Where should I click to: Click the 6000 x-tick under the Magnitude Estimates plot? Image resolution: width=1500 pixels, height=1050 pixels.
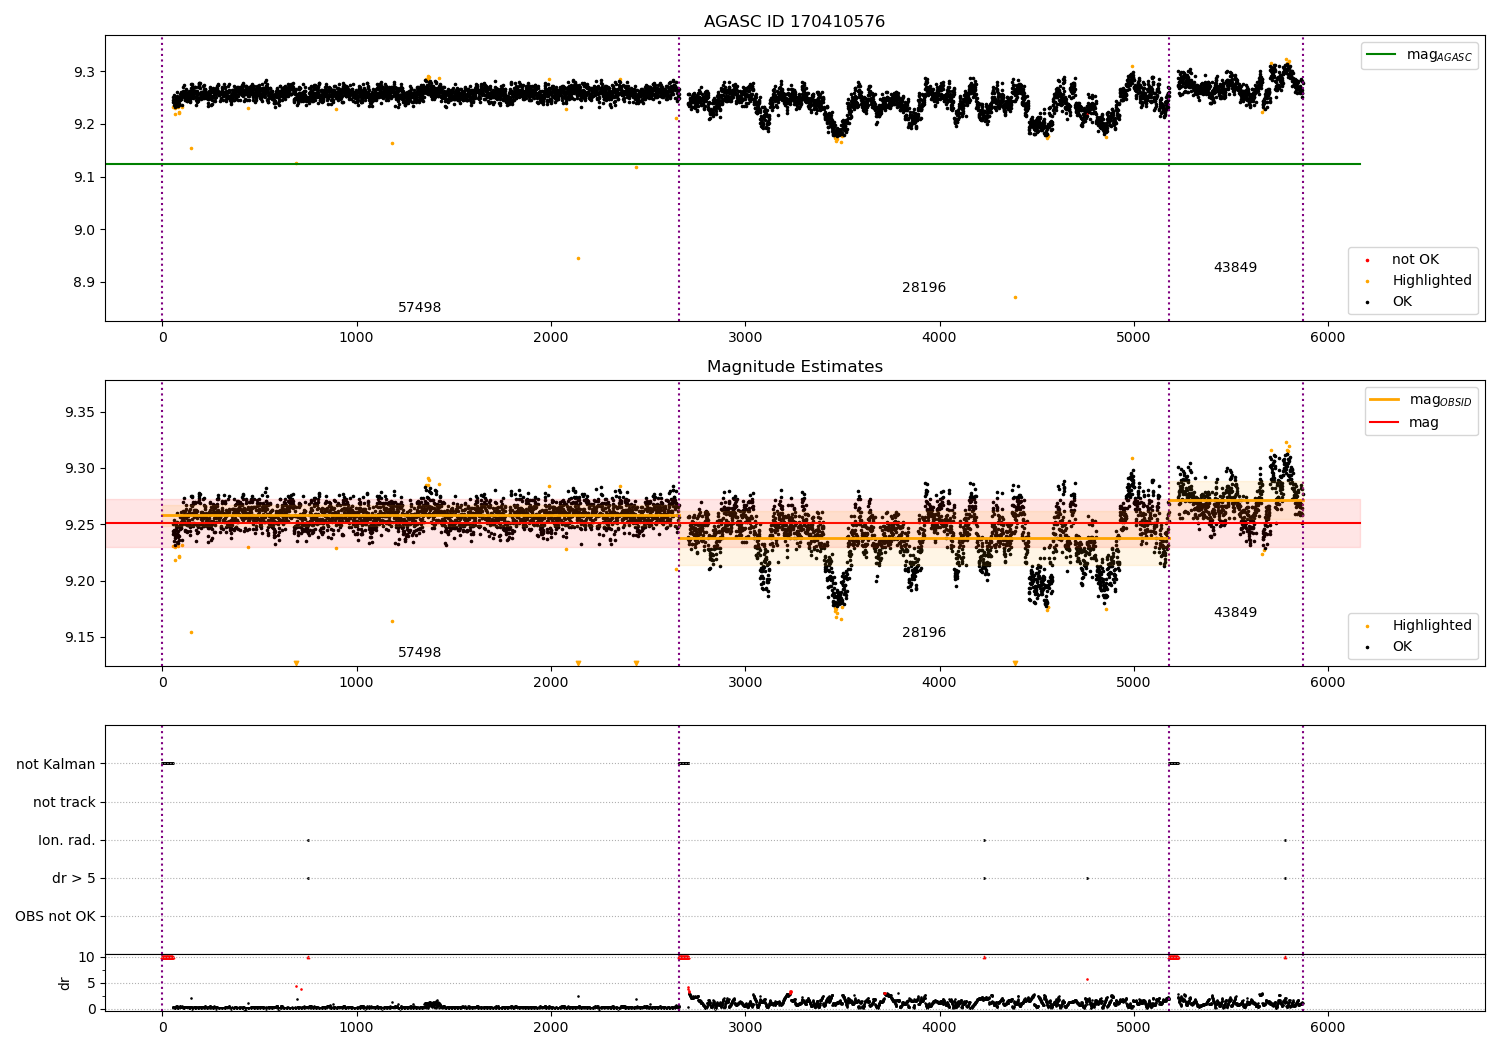[1328, 683]
